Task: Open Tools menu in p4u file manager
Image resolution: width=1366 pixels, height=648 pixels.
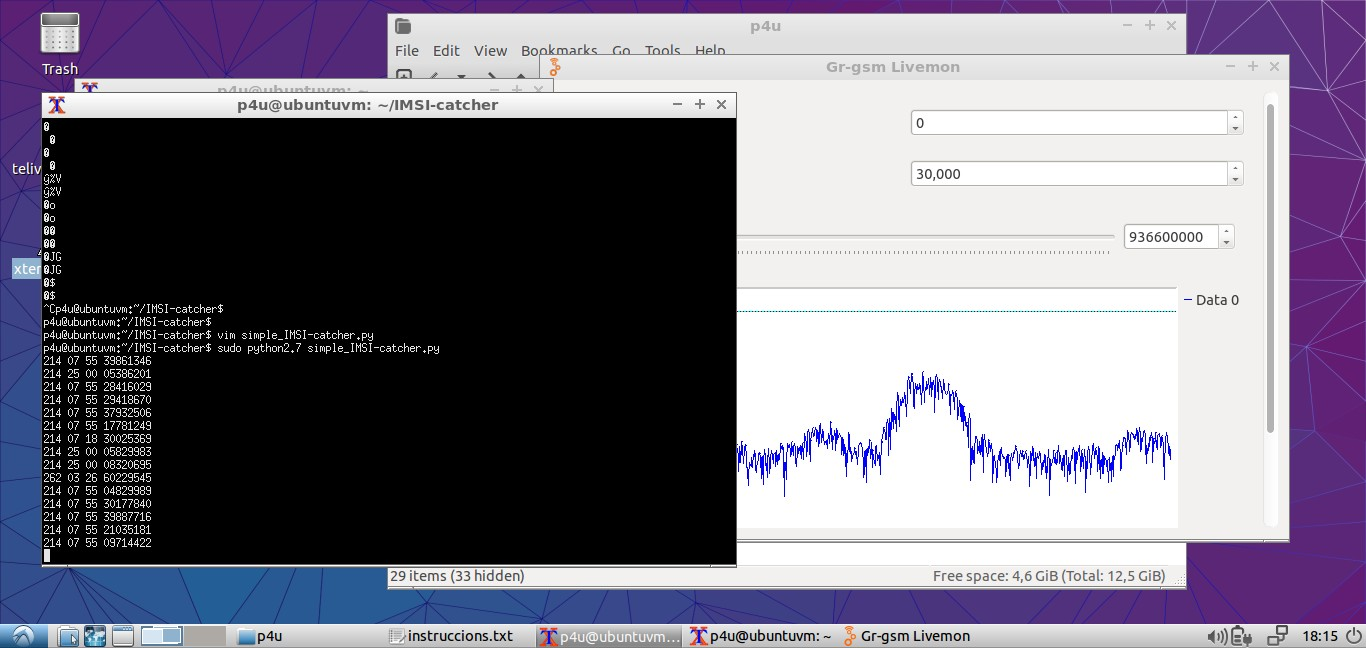Action: coord(662,51)
